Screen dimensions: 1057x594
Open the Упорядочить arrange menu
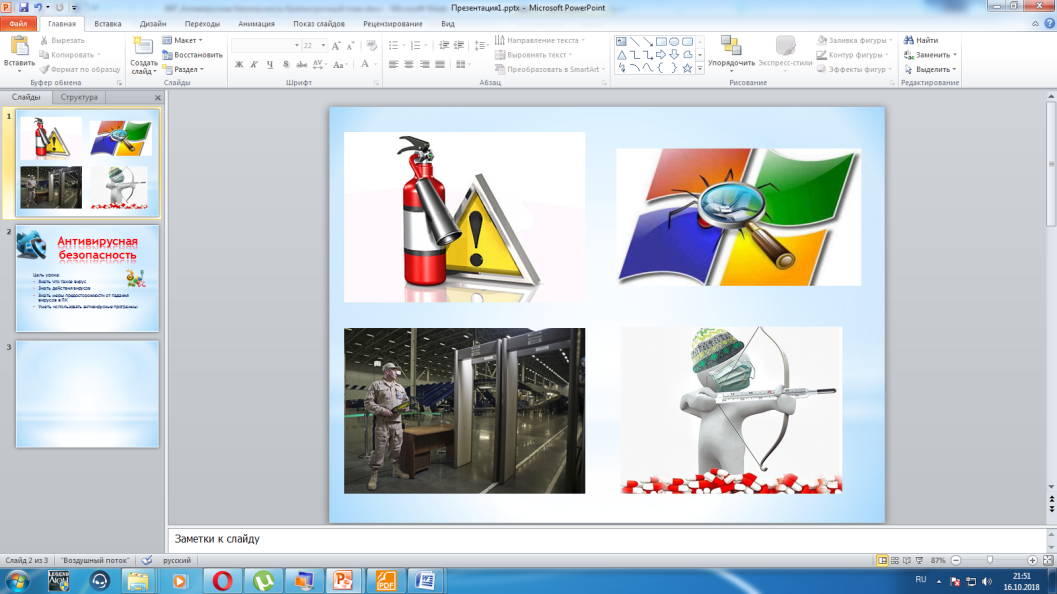point(731,52)
